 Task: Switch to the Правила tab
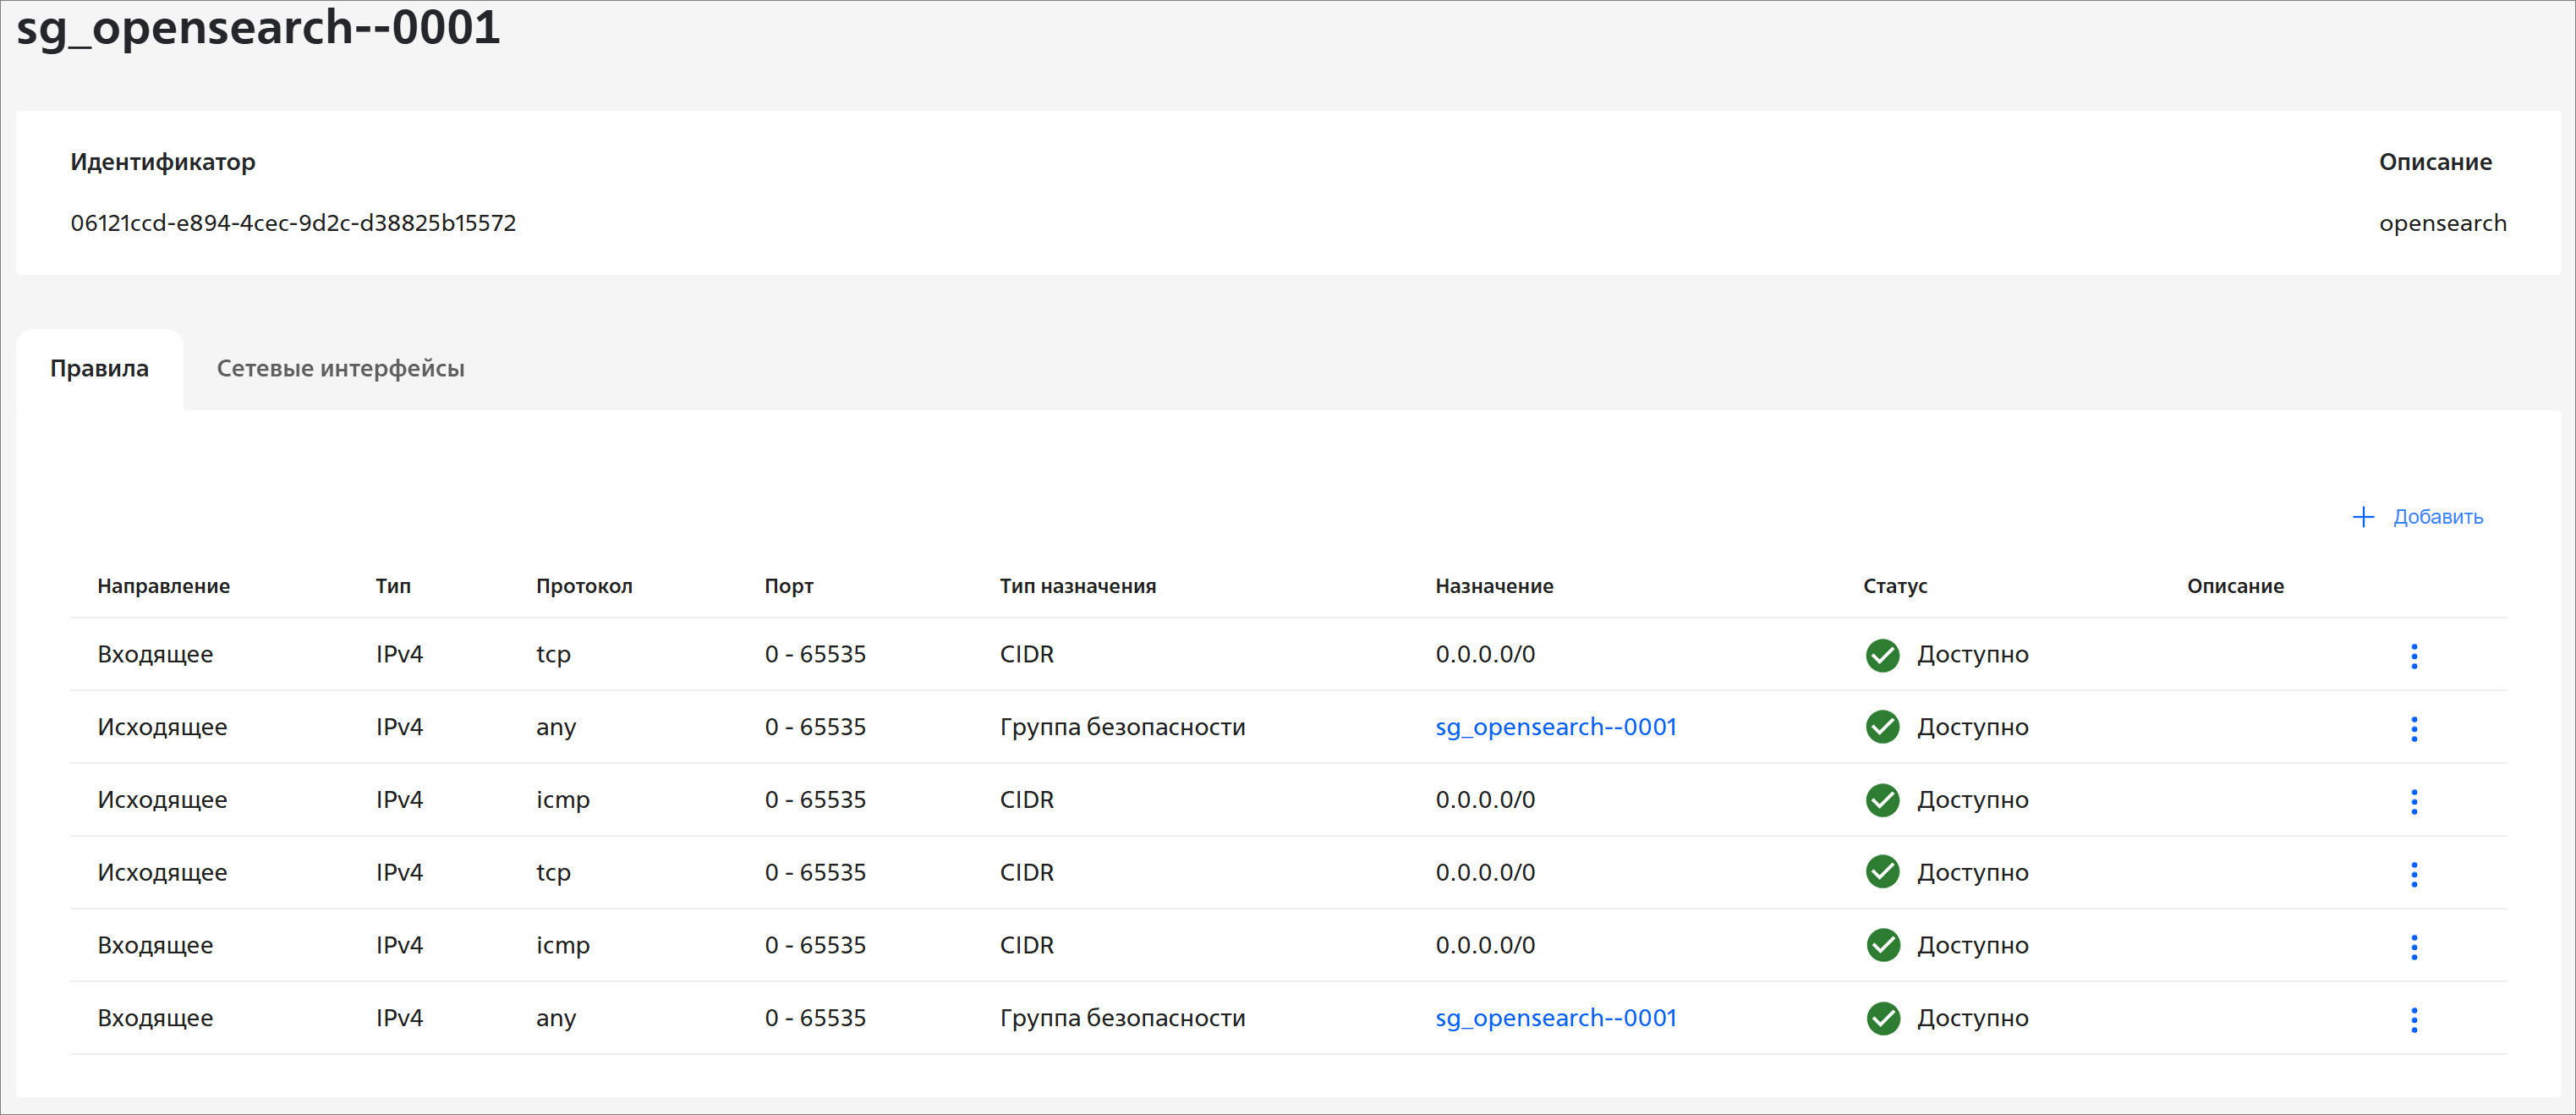pyautogui.click(x=99, y=368)
